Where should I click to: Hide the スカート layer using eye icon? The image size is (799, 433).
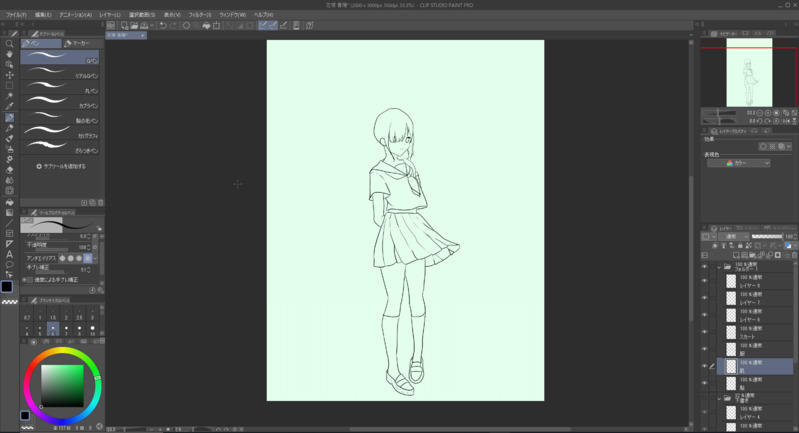pyautogui.click(x=704, y=333)
